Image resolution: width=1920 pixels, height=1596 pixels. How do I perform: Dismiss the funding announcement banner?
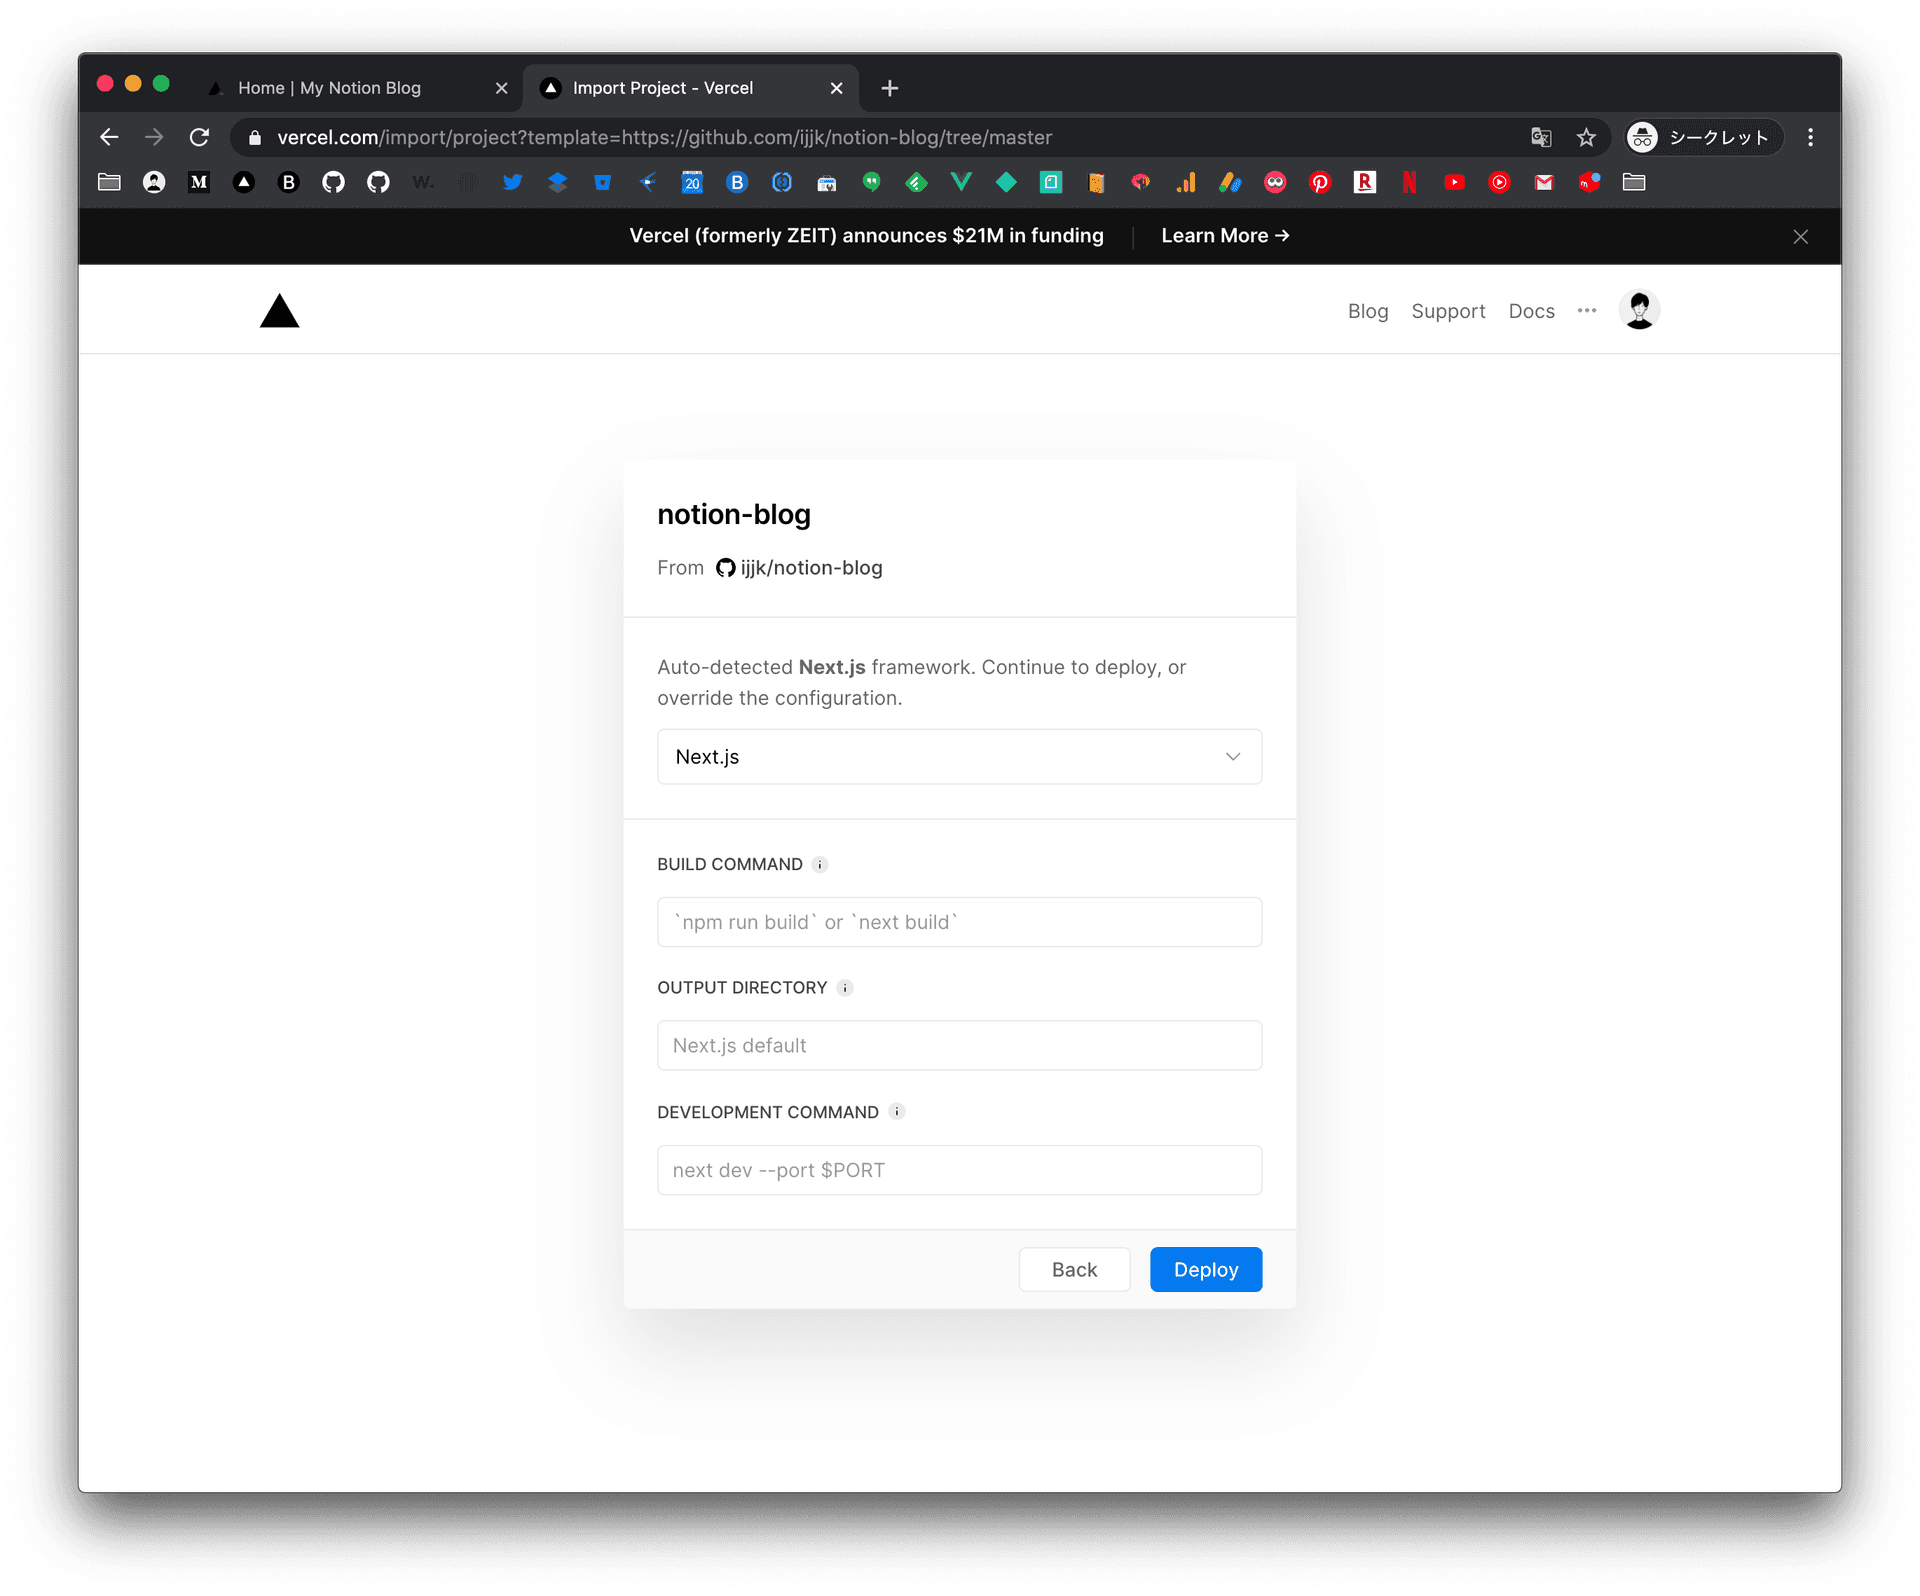pyautogui.click(x=1800, y=236)
